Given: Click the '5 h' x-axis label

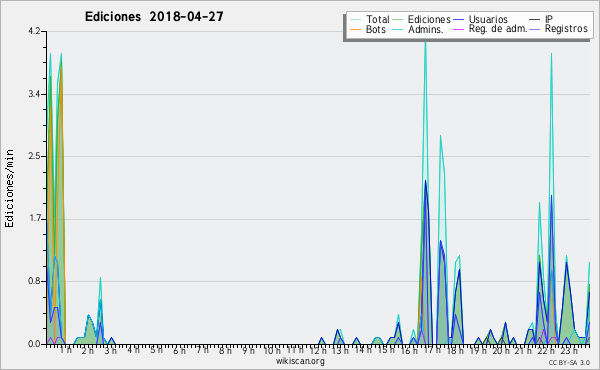Looking at the screenshot, I should [156, 350].
